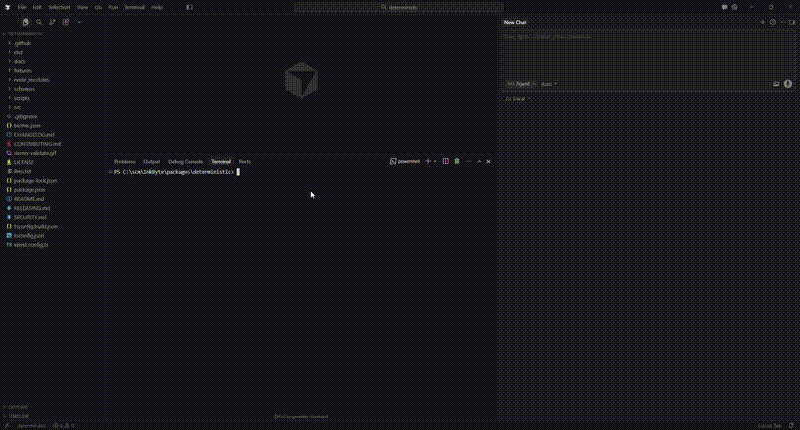Expand more views chevron in sidebar header
Image resolution: width=800 pixels, height=430 pixels.
click(x=79, y=22)
